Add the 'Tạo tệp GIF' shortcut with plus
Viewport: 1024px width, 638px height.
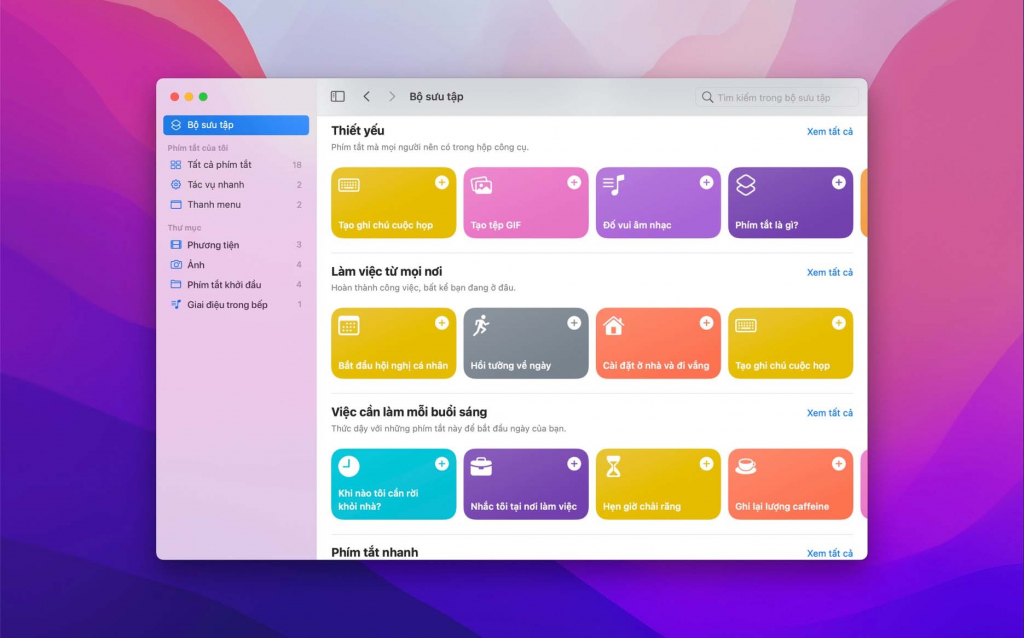[574, 182]
